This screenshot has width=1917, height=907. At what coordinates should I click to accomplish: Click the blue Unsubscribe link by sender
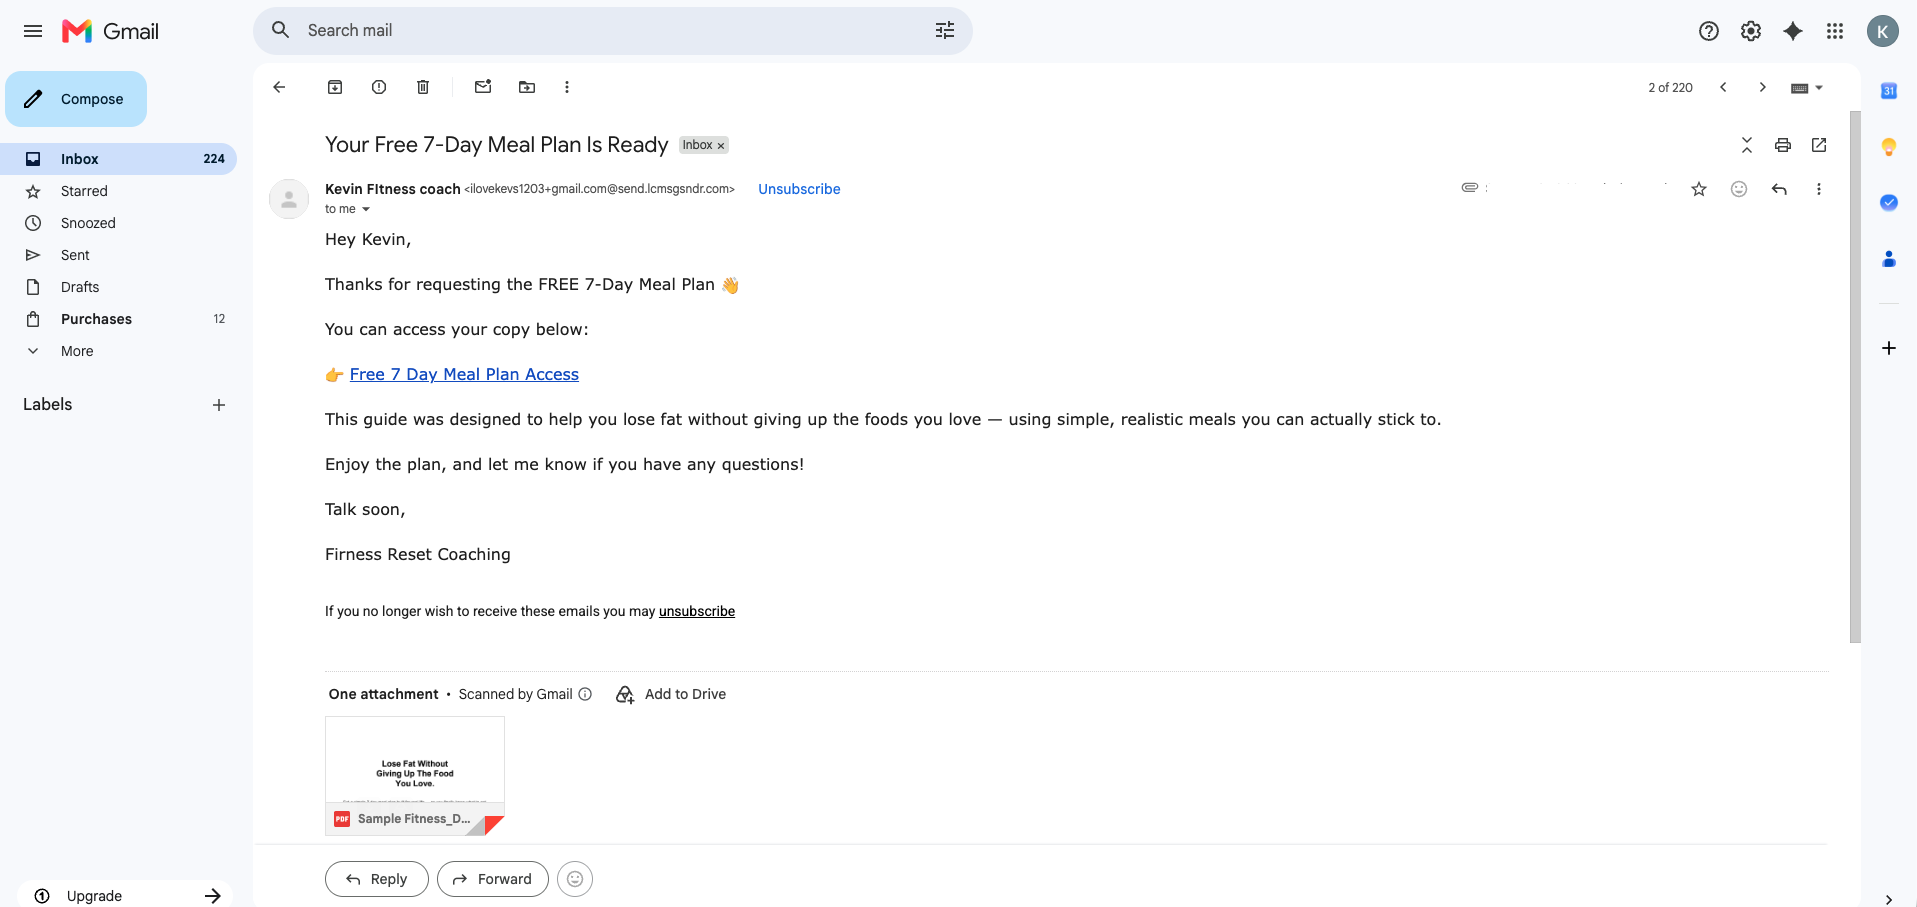(799, 189)
